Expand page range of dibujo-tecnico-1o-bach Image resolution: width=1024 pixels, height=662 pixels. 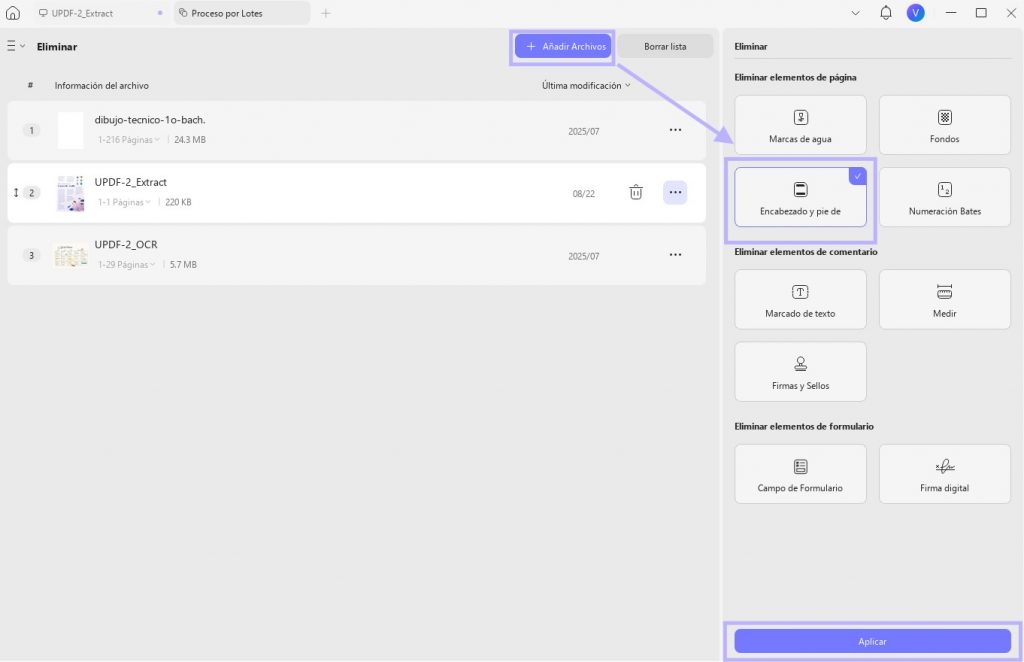pos(129,140)
